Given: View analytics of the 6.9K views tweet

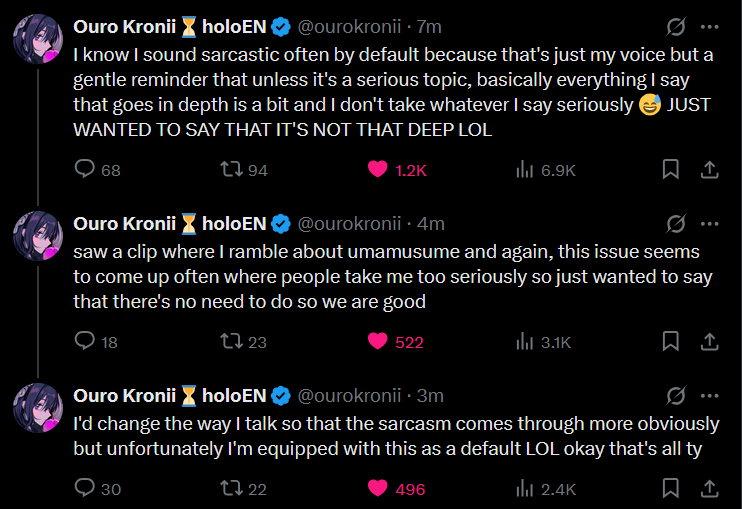Looking at the screenshot, I should point(524,170).
